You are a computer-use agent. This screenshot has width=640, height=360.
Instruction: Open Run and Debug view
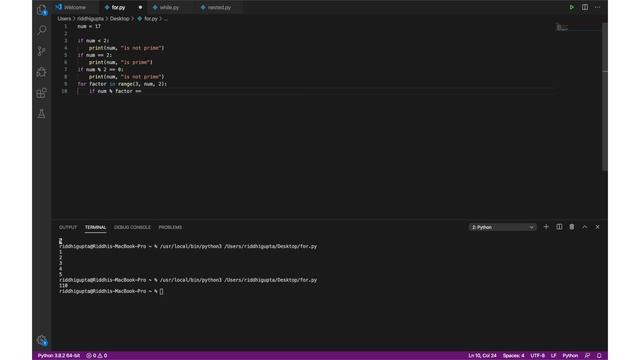[42, 72]
